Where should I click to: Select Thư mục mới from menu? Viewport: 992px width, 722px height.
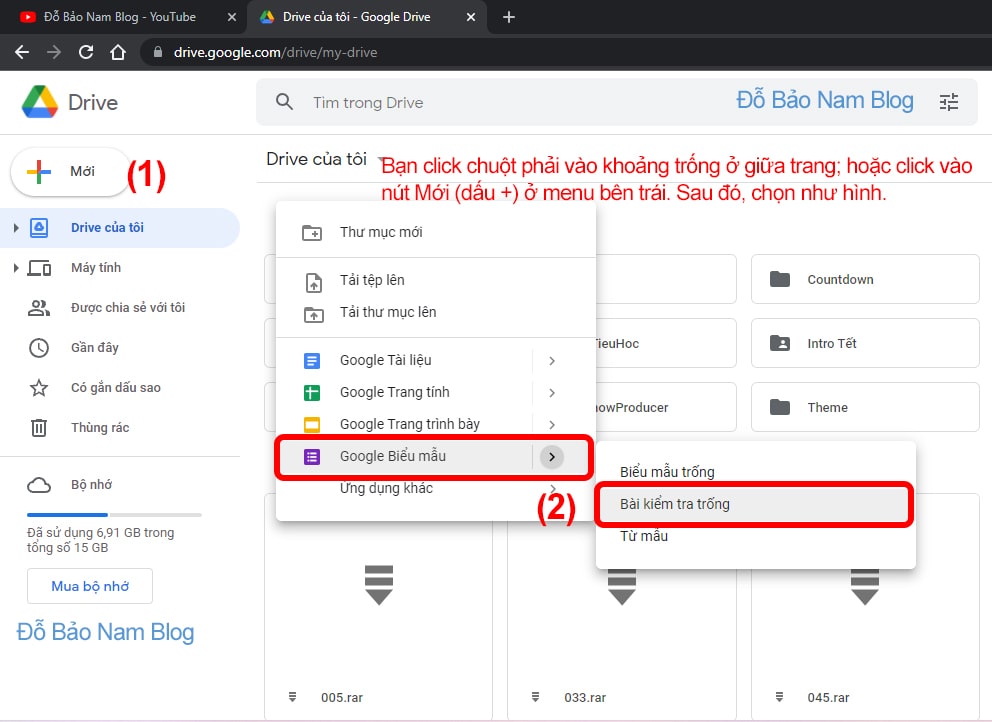pos(436,232)
